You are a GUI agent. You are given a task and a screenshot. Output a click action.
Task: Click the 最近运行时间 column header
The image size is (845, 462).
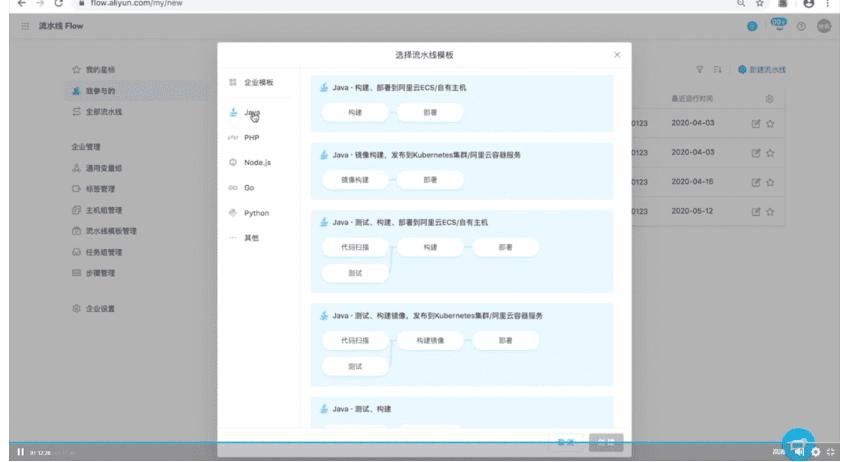[692, 99]
